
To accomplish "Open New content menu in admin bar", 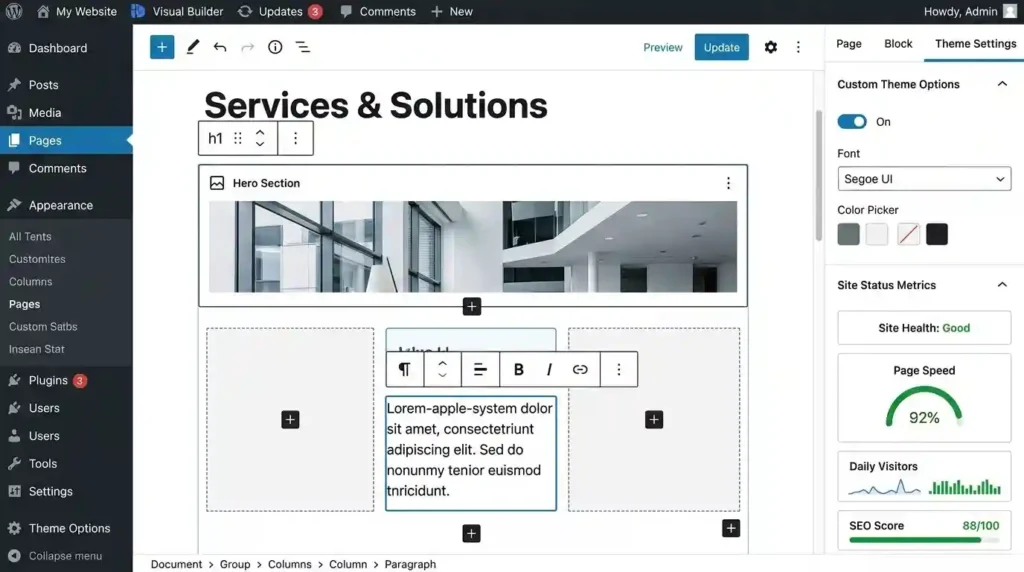I will point(452,11).
